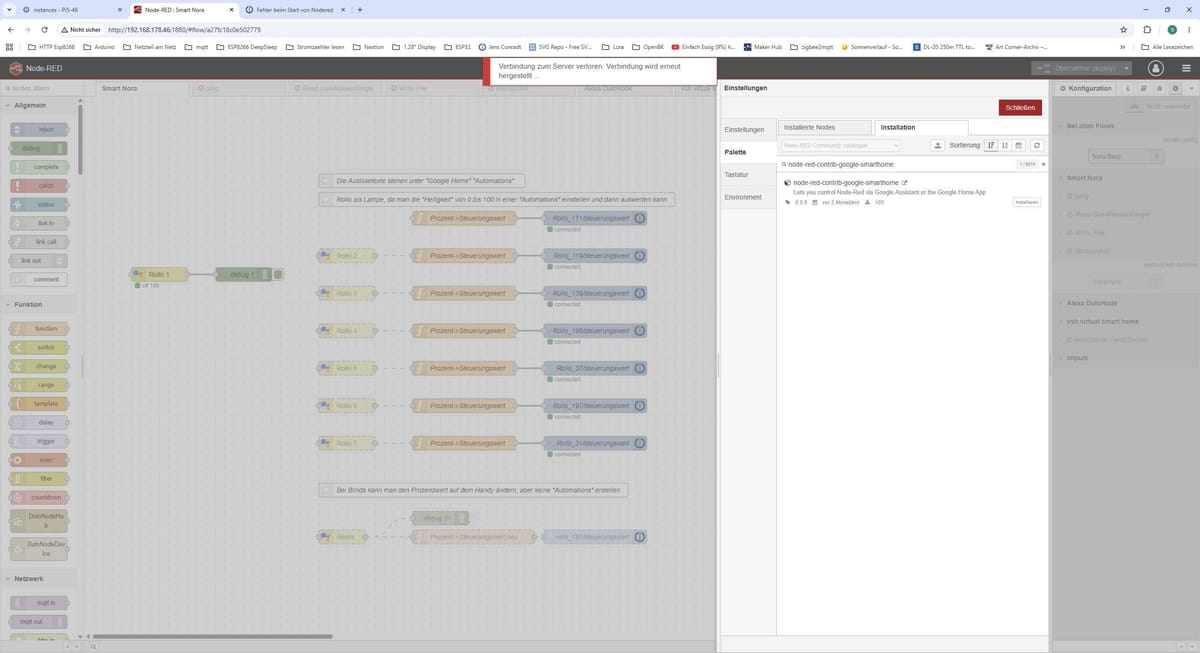This screenshot has height=653, width=1200.
Task: Install node-red-contrib-google-smarthome module
Action: click(1027, 202)
